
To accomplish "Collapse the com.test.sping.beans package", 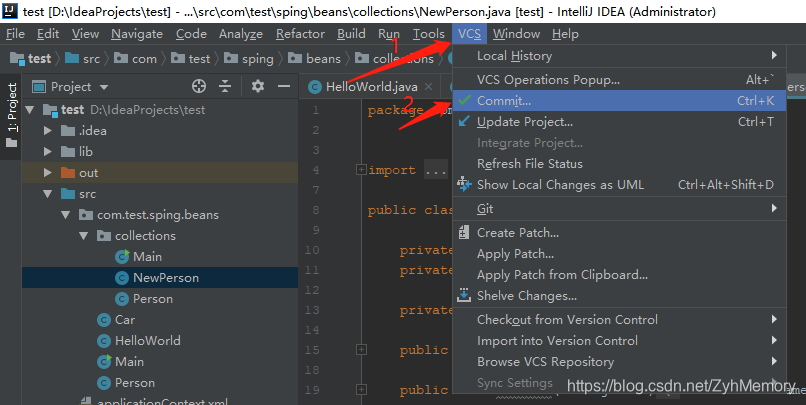I will [x=66, y=215].
